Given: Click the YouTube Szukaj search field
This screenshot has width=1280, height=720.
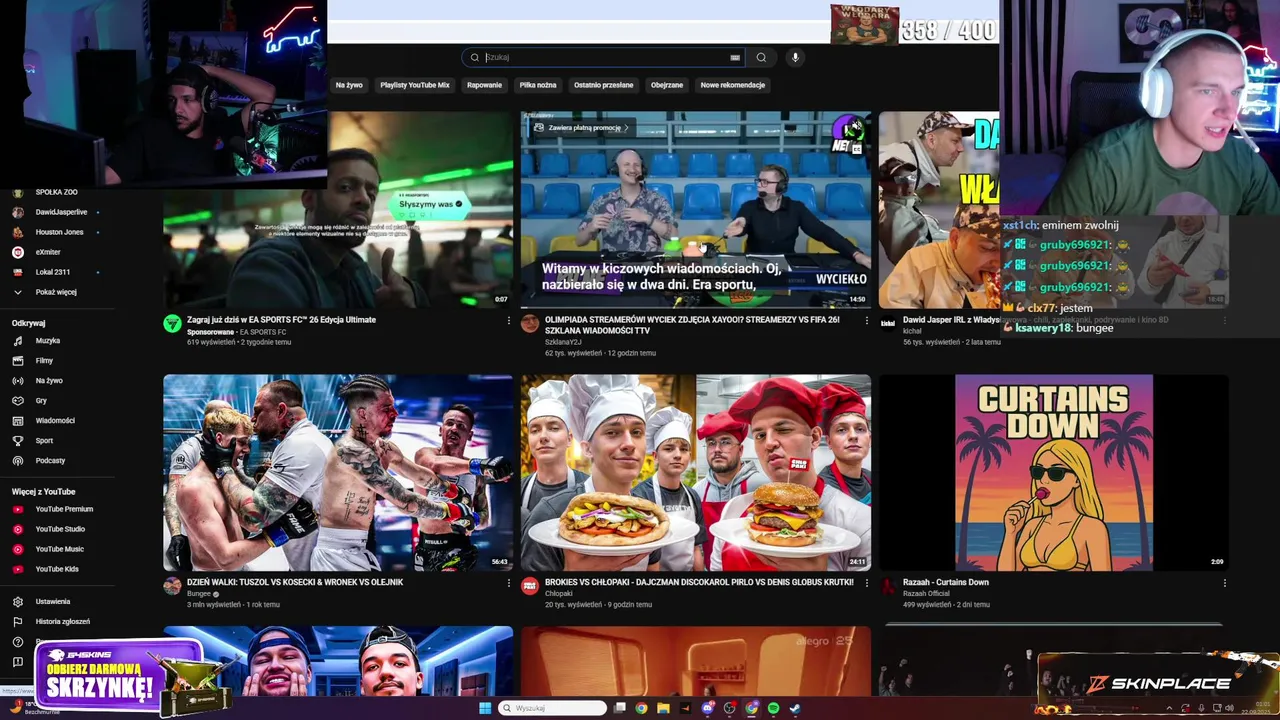Looking at the screenshot, I should pyautogui.click(x=603, y=57).
